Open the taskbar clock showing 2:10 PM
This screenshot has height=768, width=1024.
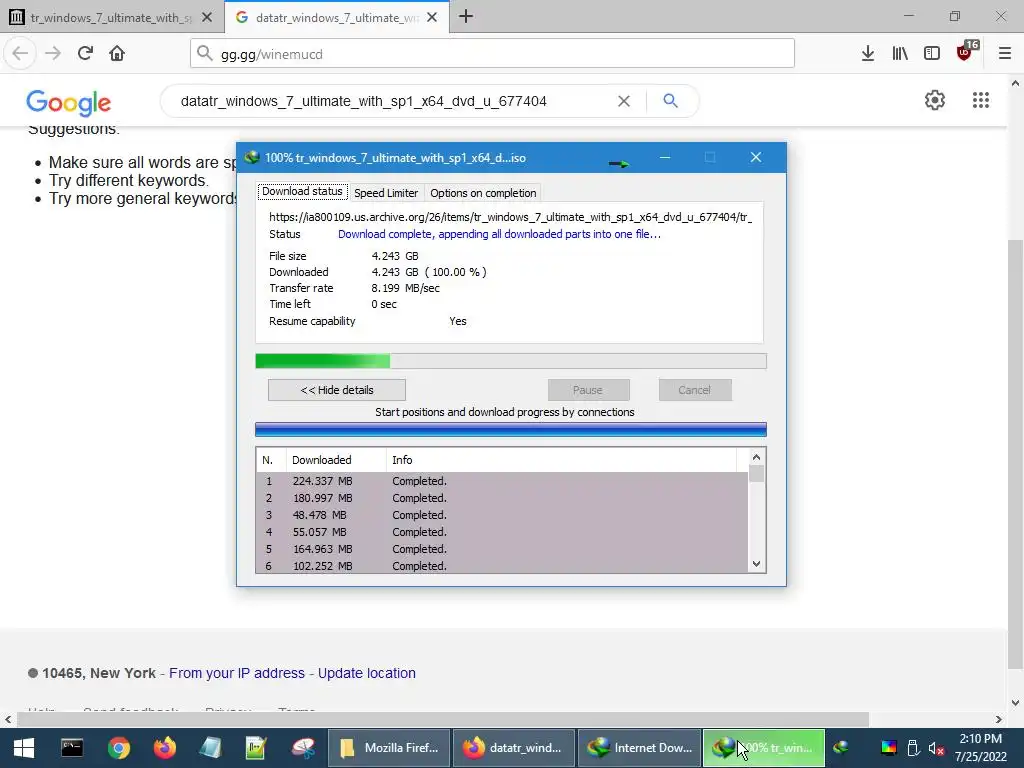(x=981, y=748)
